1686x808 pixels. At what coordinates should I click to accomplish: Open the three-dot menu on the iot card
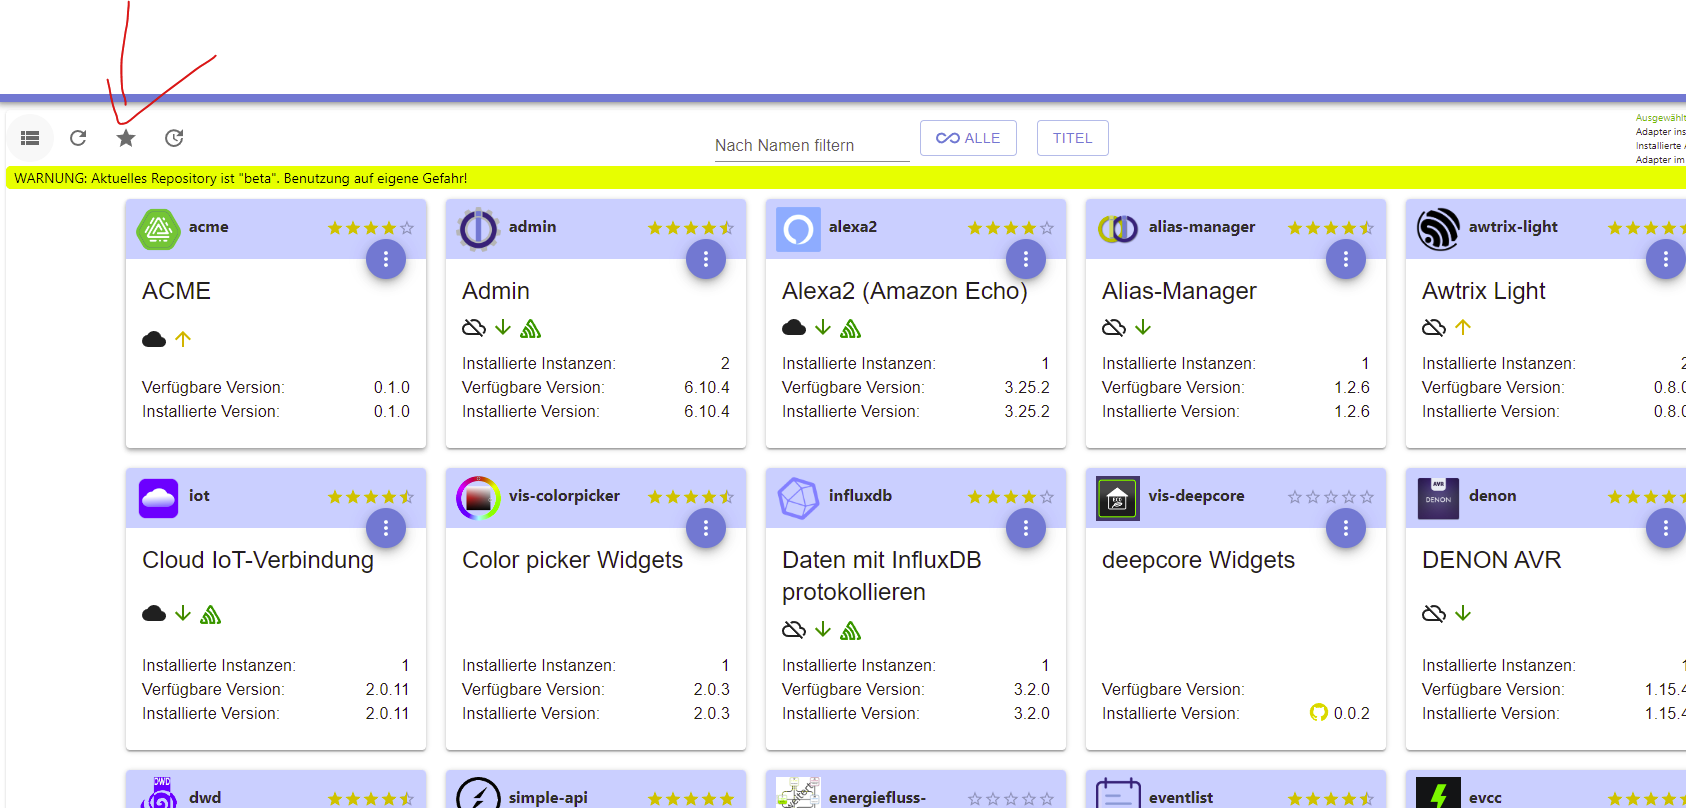point(386,528)
